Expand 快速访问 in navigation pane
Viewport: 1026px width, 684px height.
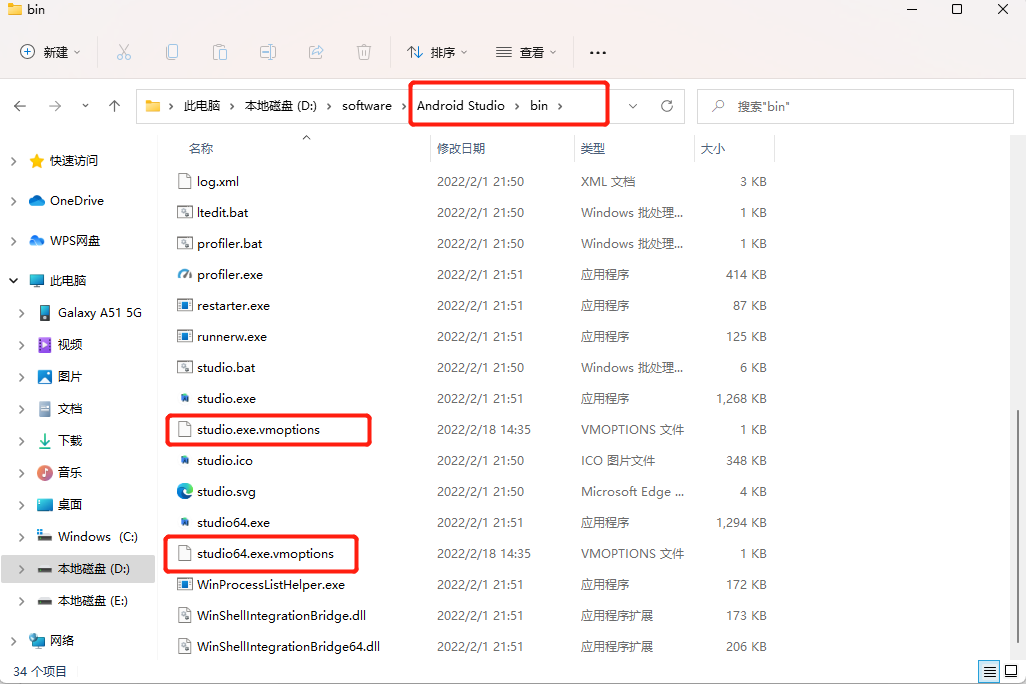click(x=14, y=161)
